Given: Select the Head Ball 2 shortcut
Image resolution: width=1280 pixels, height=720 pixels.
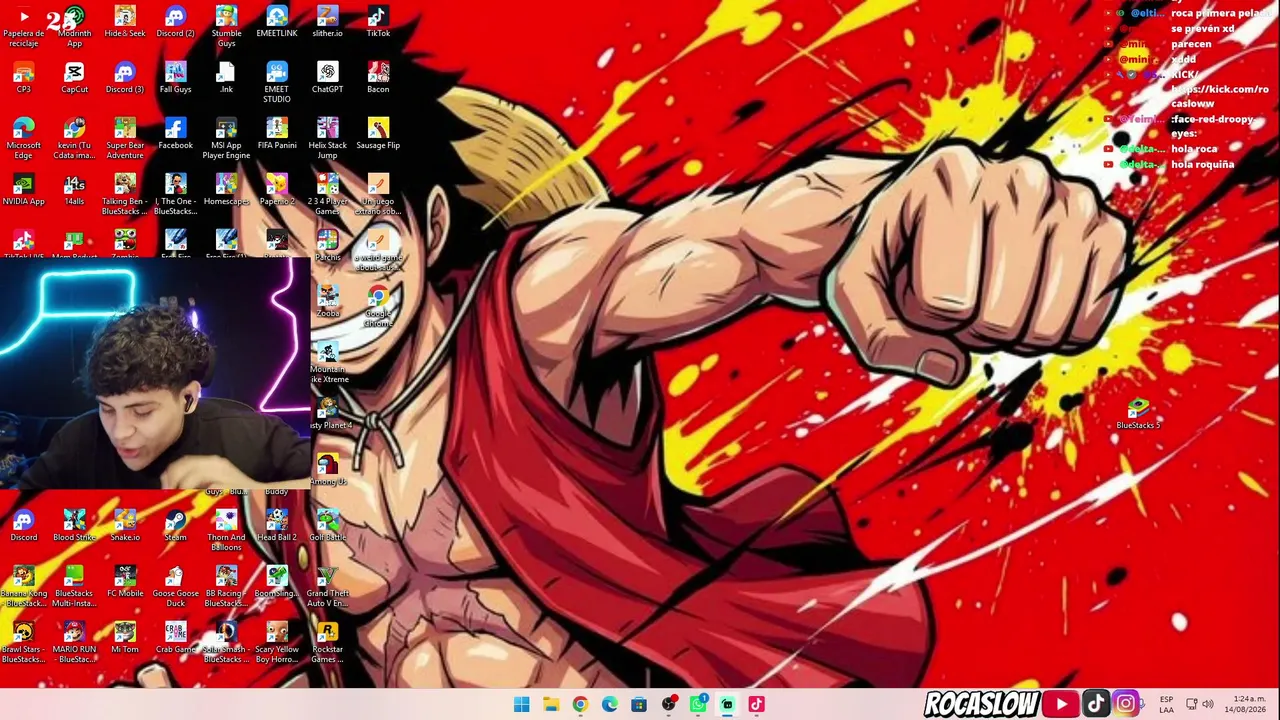Looking at the screenshot, I should point(277,526).
